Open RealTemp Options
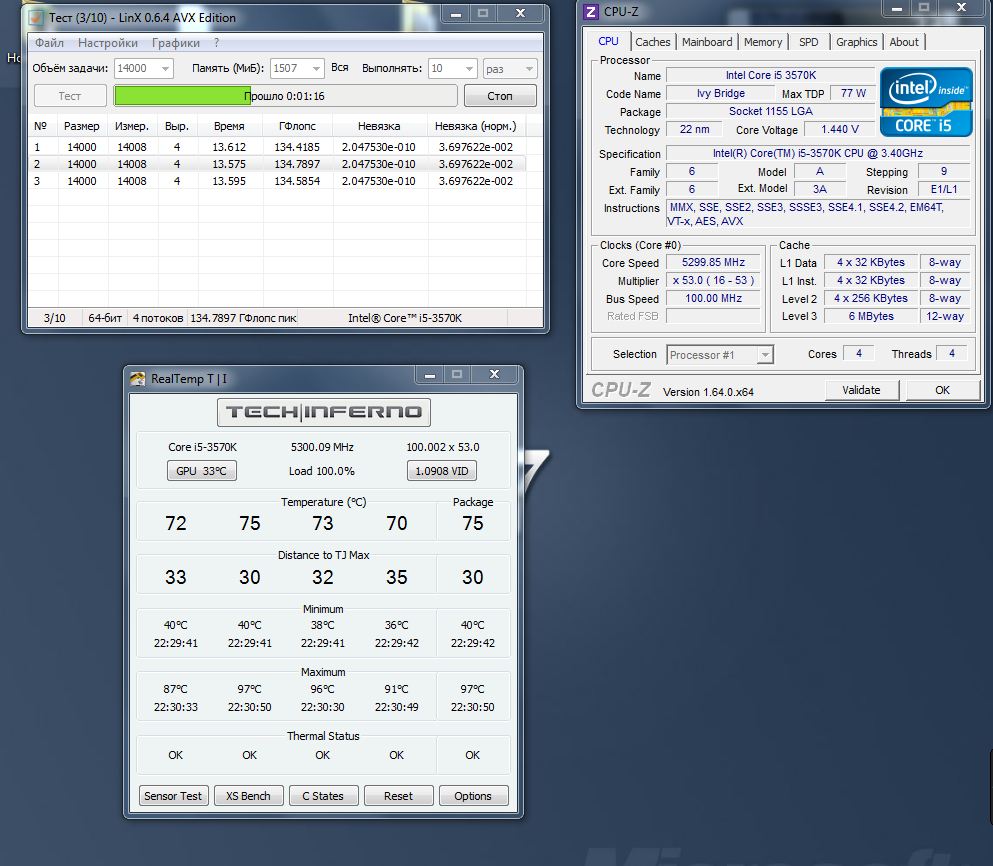 click(473, 796)
